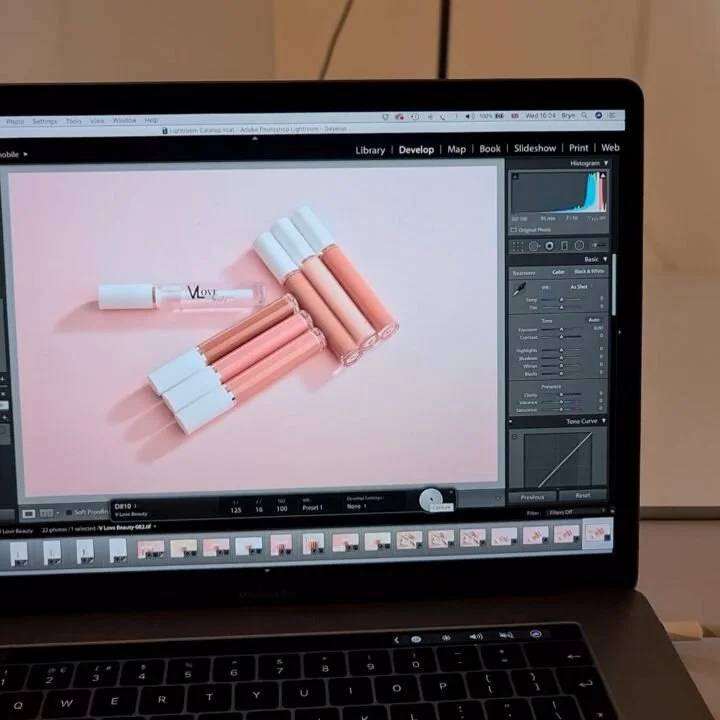Click the Wed 16:04 clock

coord(540,116)
